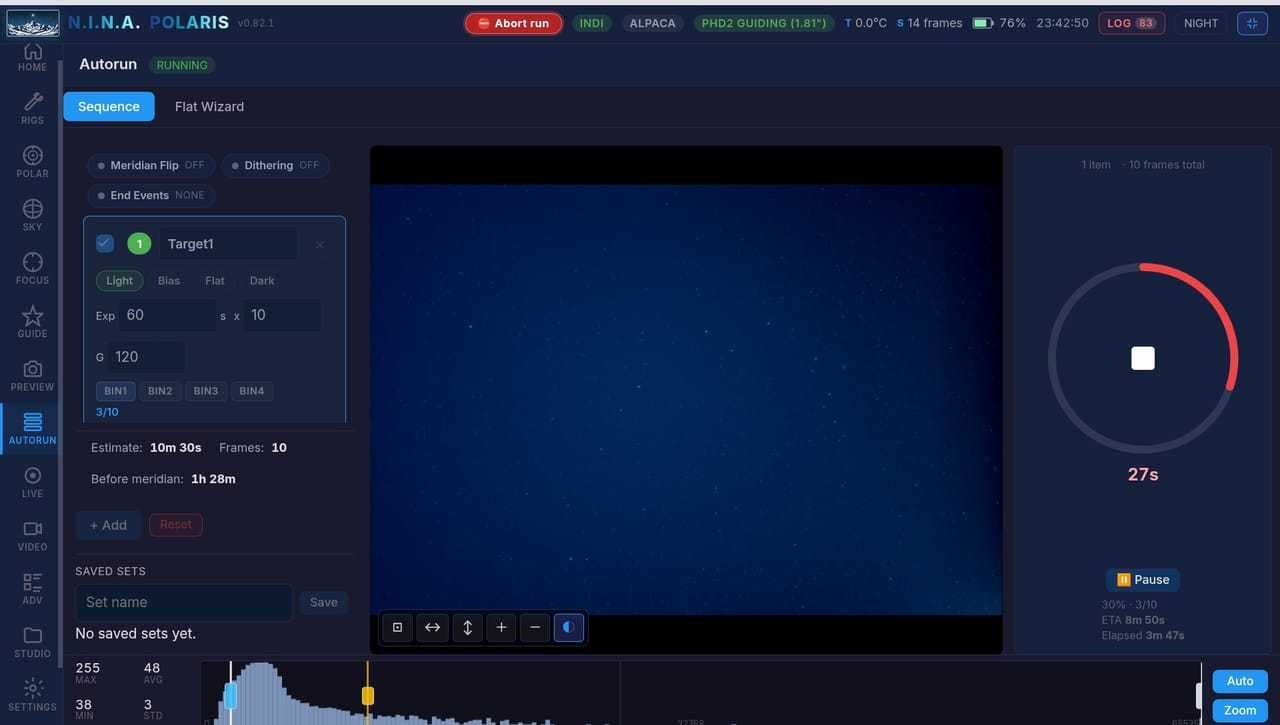The image size is (1280, 725).
Task: Open End Events setting
Action: (x=150, y=195)
